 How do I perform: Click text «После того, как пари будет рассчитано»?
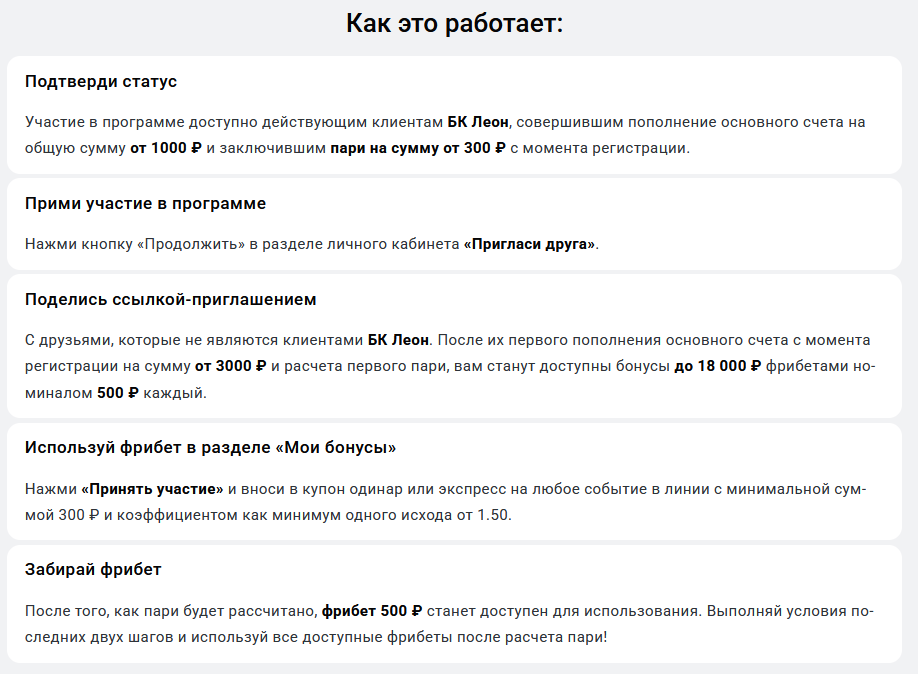(x=171, y=611)
